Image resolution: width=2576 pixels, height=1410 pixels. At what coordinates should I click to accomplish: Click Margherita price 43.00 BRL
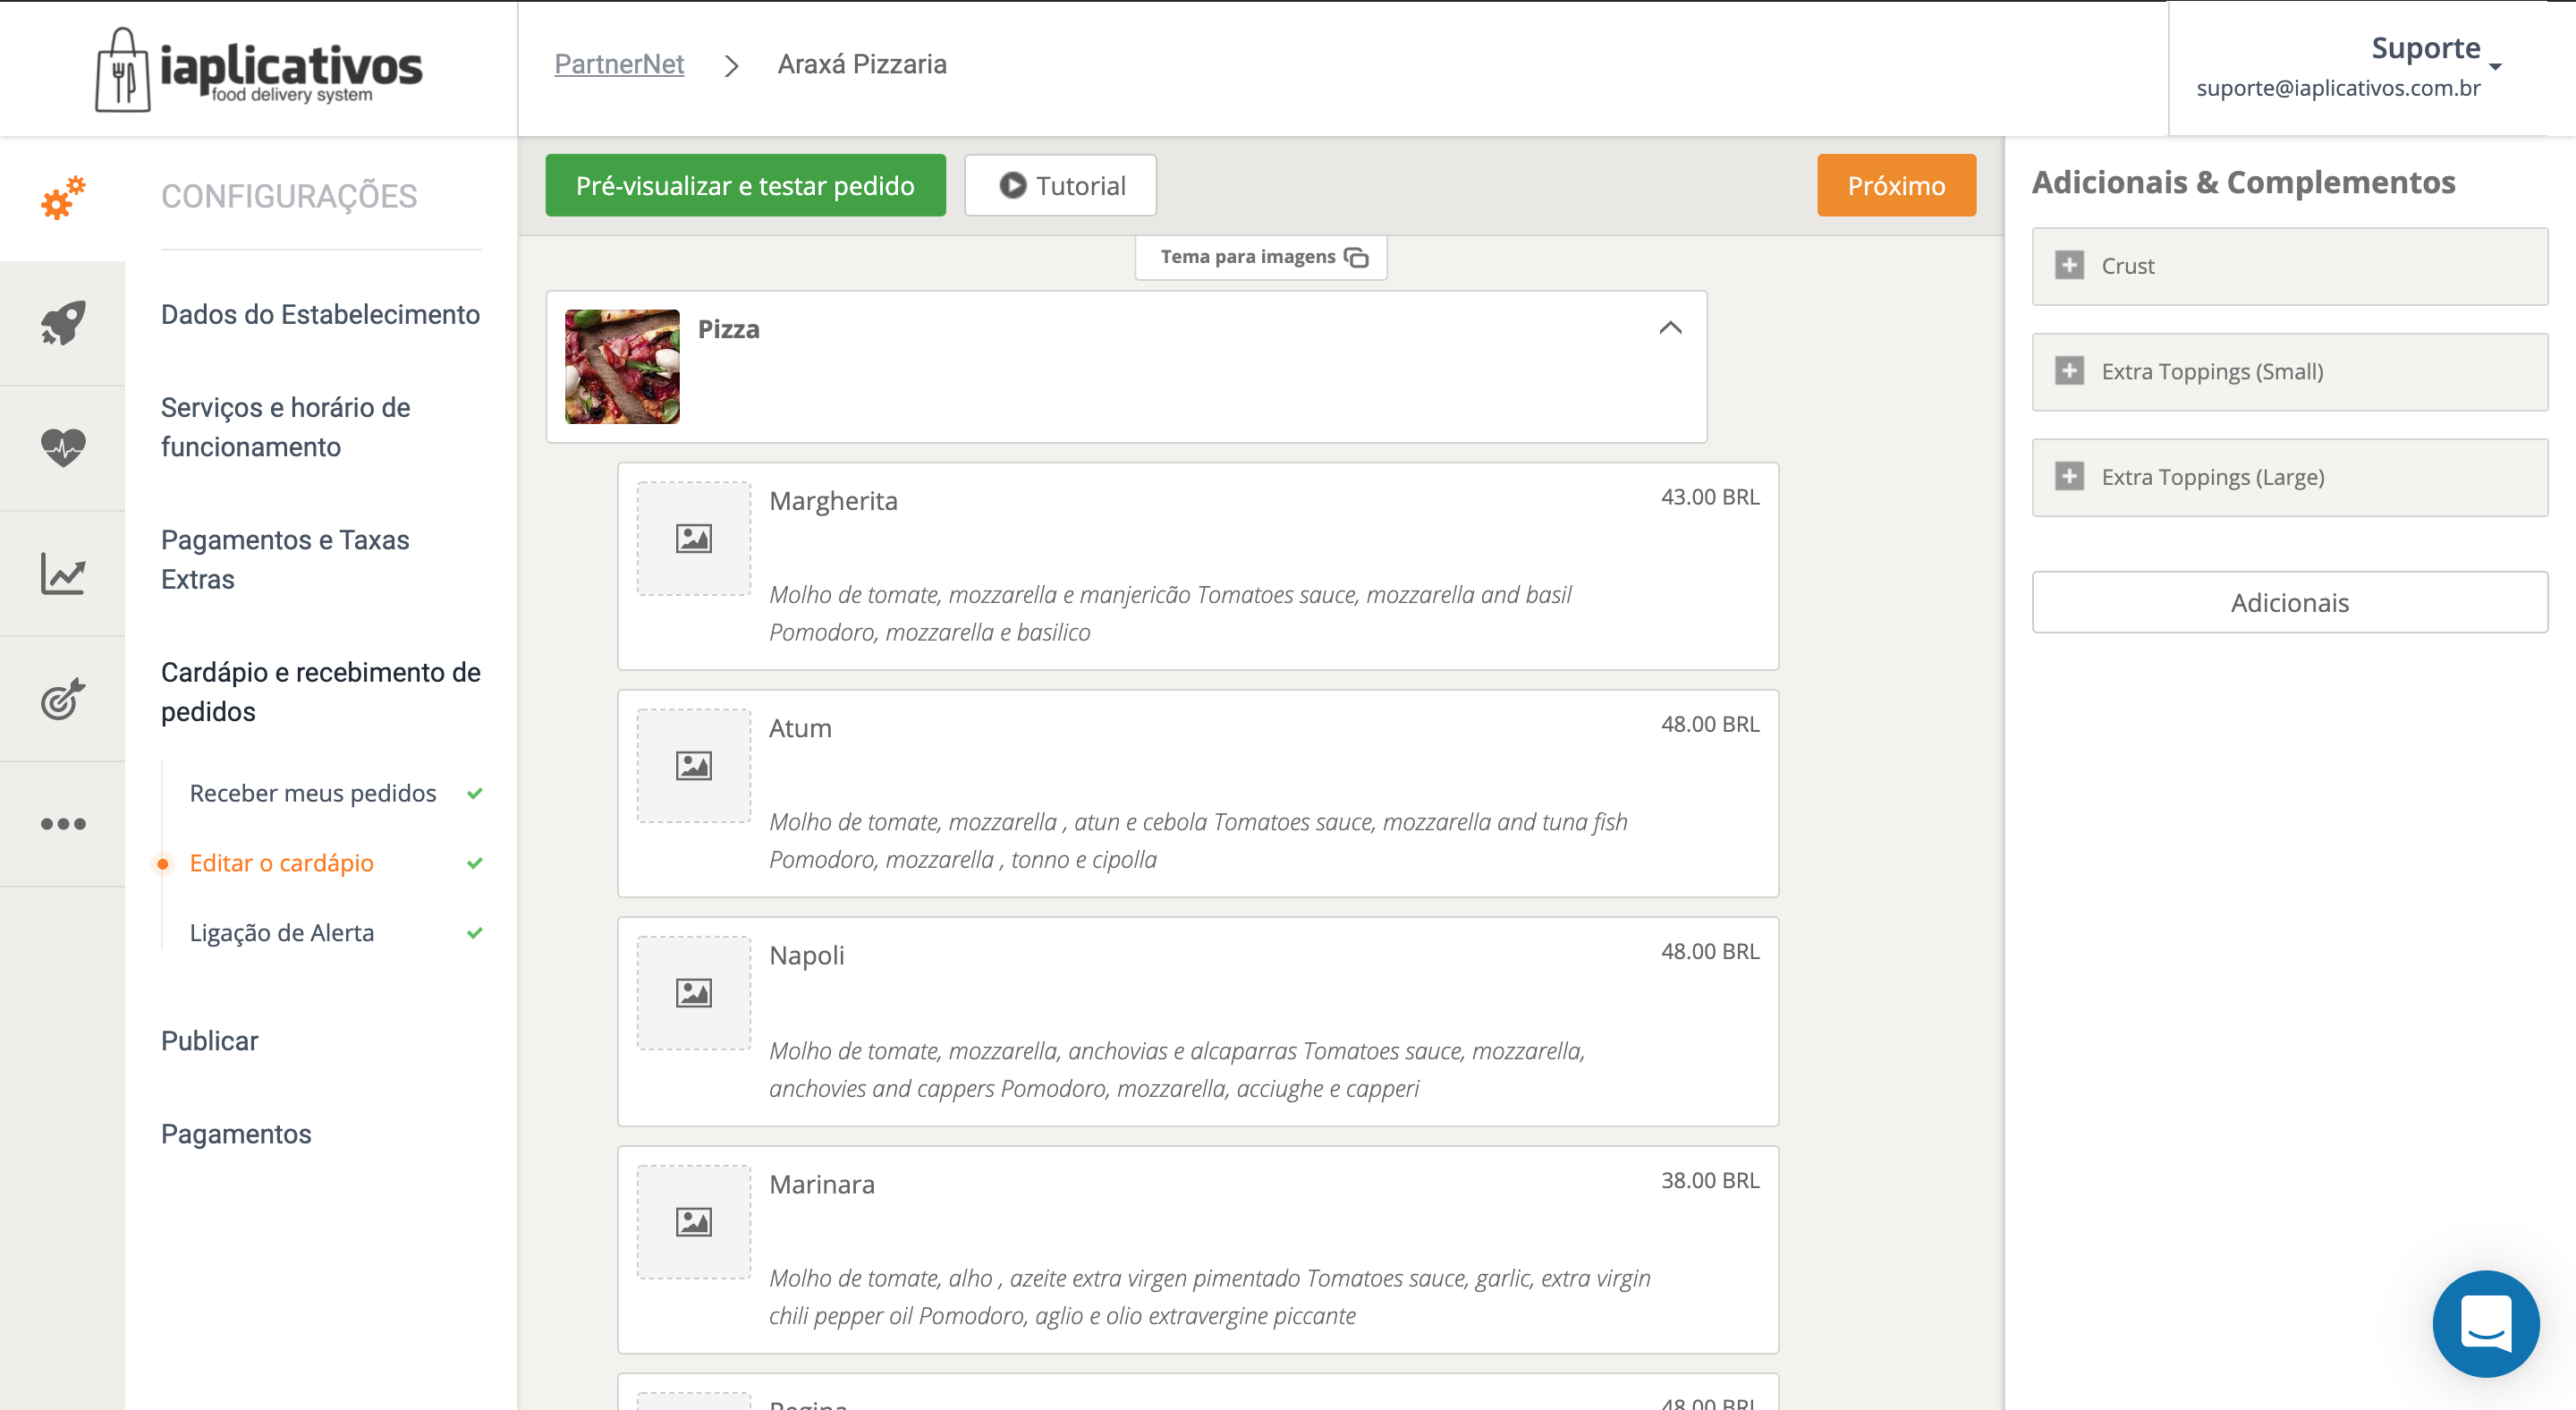point(1710,496)
